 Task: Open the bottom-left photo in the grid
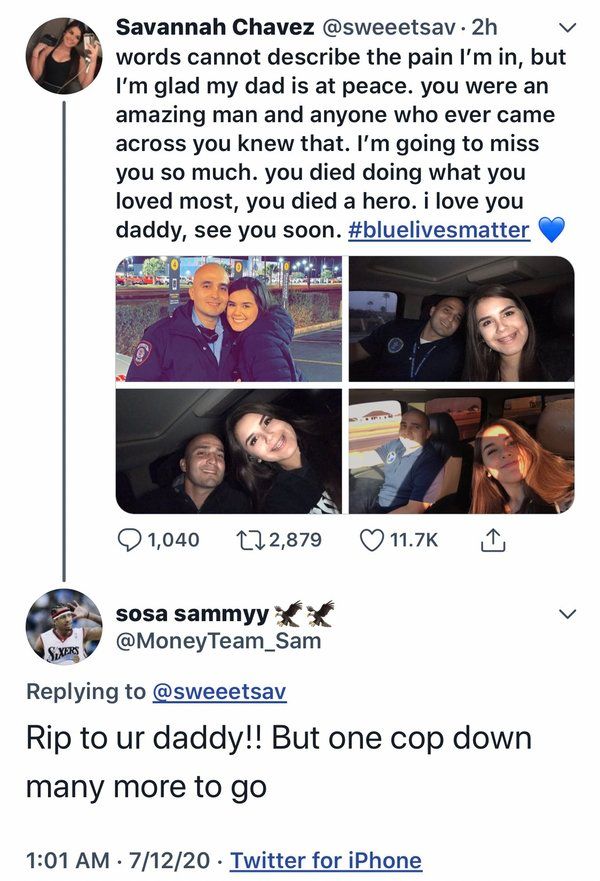coord(229,451)
